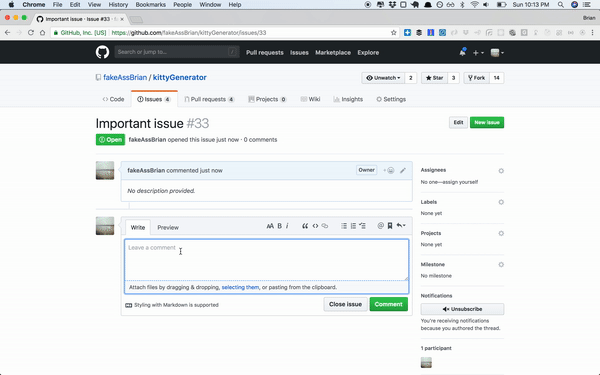Click the Chrome home button
This screenshot has height=375, width=600.
coord(42,33)
